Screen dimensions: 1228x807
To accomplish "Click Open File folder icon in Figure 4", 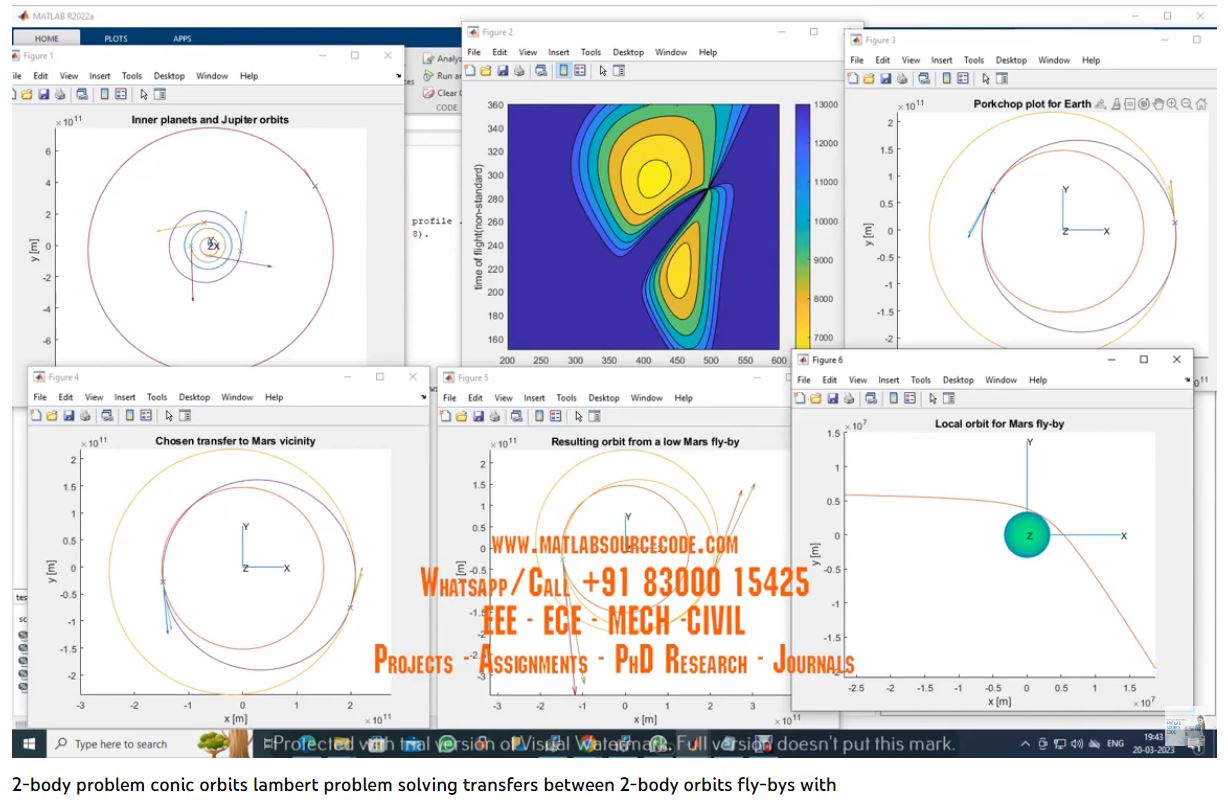I will 53,415.
